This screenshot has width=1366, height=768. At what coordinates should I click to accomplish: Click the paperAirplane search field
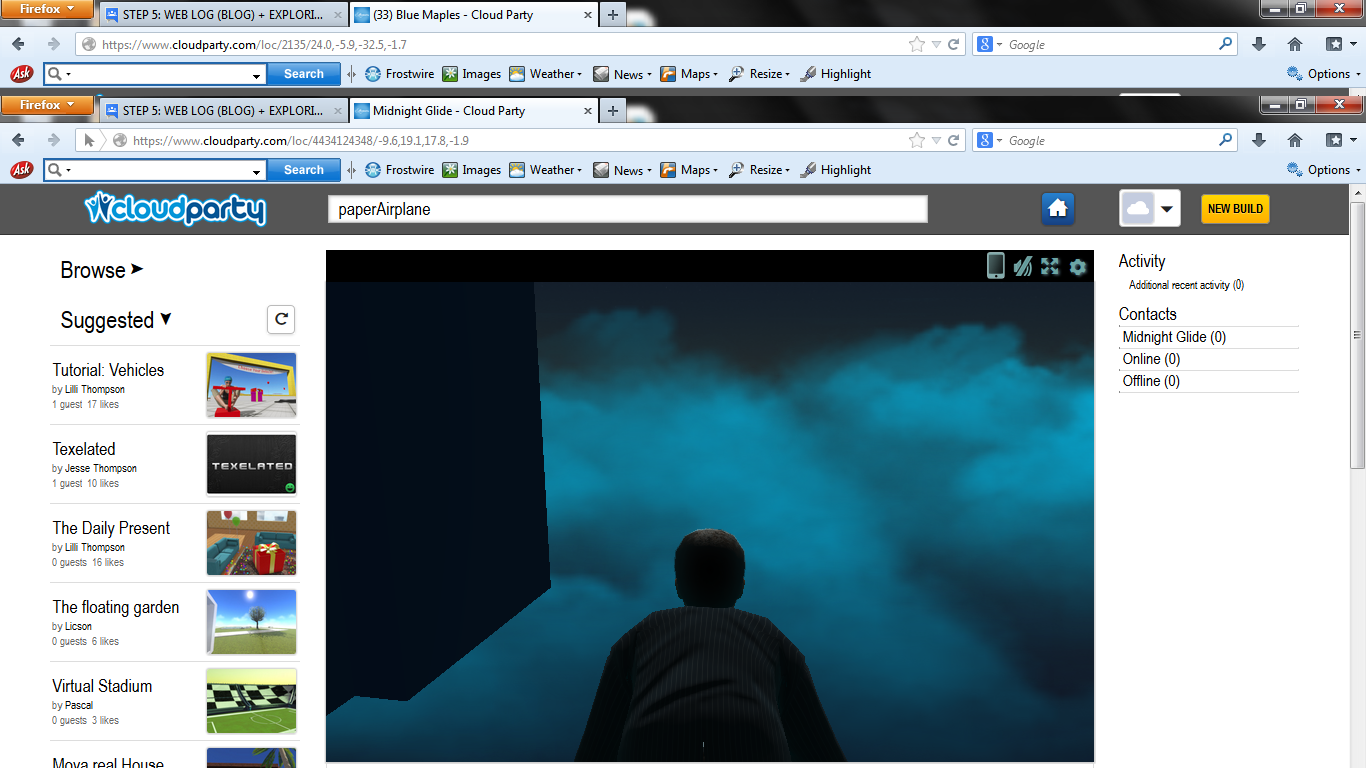tap(628, 209)
